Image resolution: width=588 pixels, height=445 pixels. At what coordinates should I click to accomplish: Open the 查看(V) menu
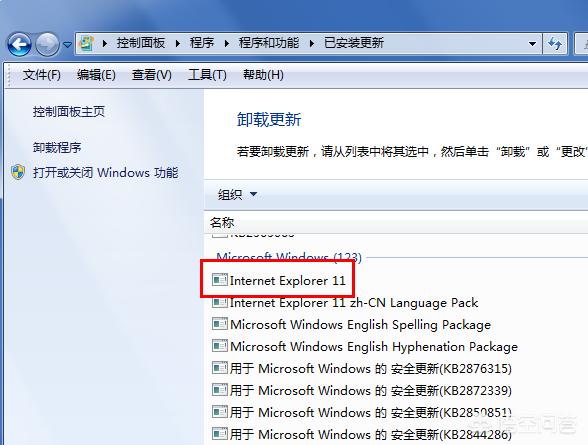(x=152, y=75)
